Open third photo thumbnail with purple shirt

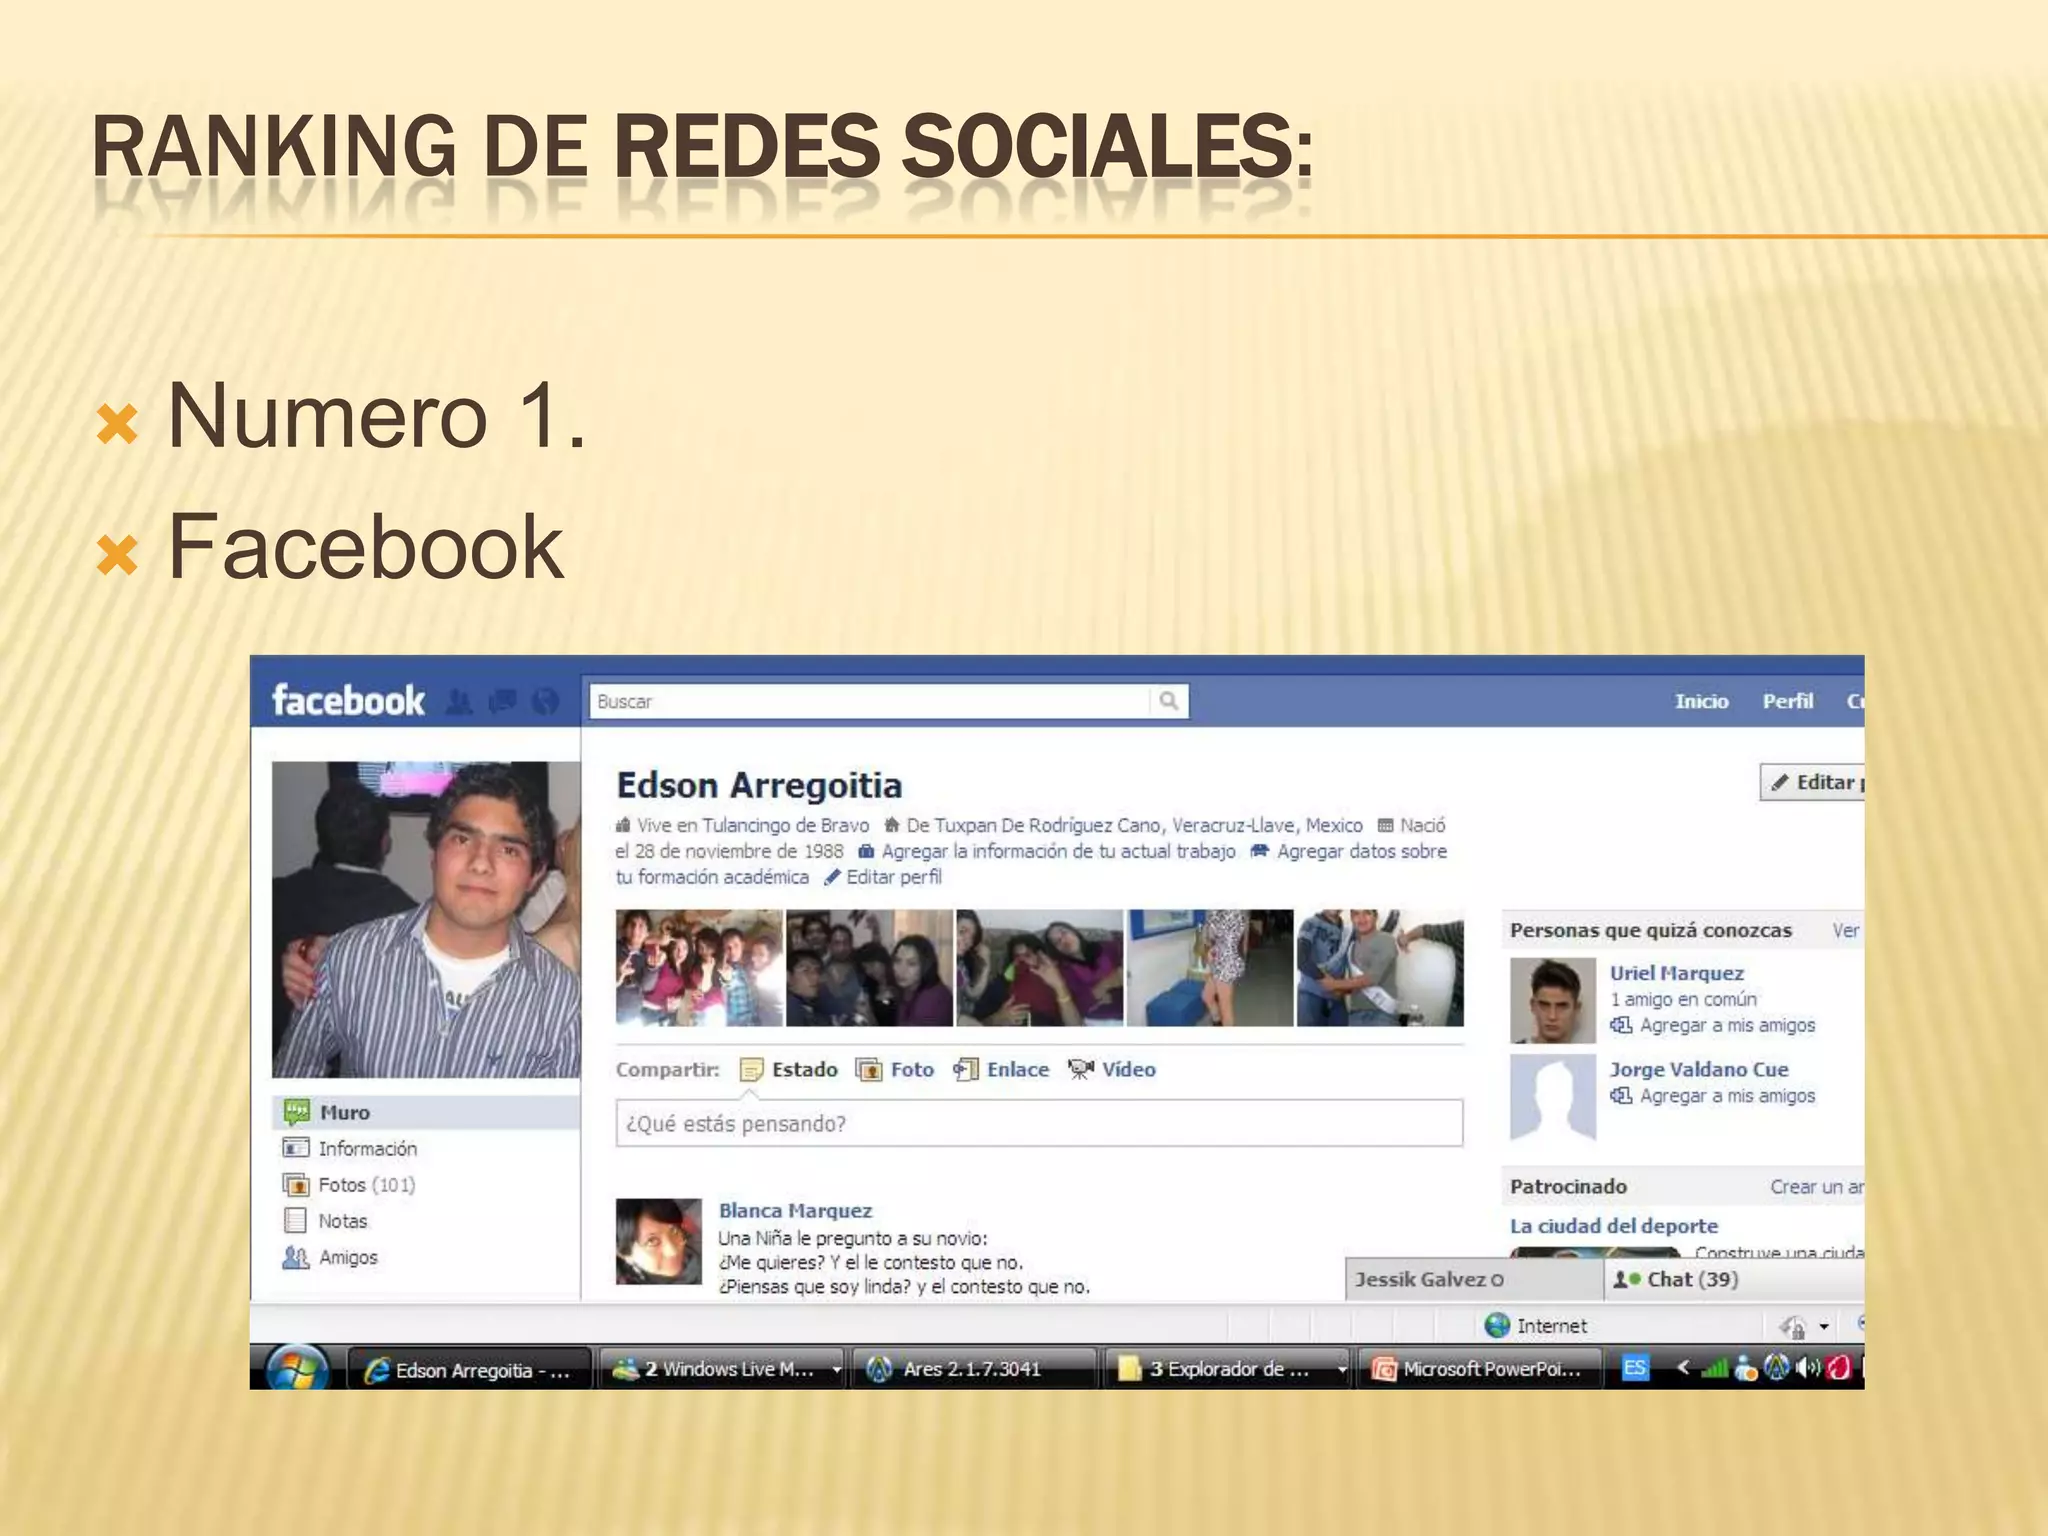click(1040, 968)
